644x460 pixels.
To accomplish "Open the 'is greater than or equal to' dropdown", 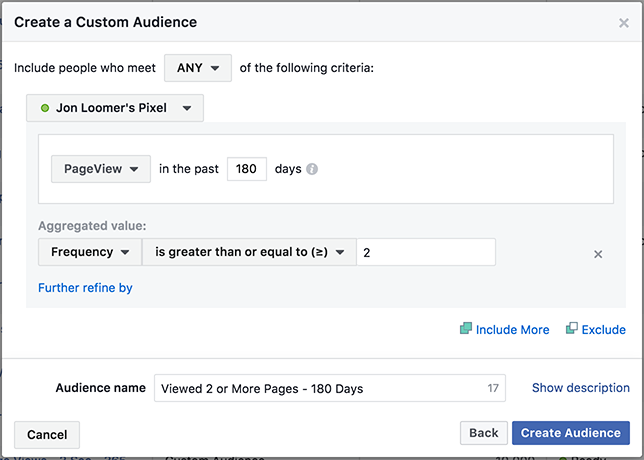I will (x=249, y=252).
